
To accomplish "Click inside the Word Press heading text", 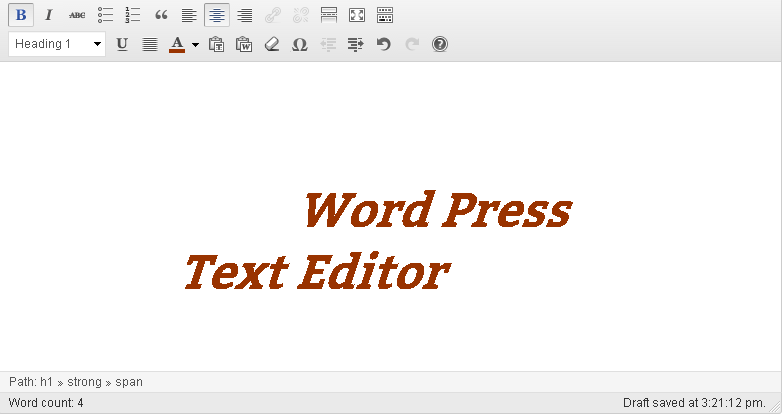I will 438,210.
